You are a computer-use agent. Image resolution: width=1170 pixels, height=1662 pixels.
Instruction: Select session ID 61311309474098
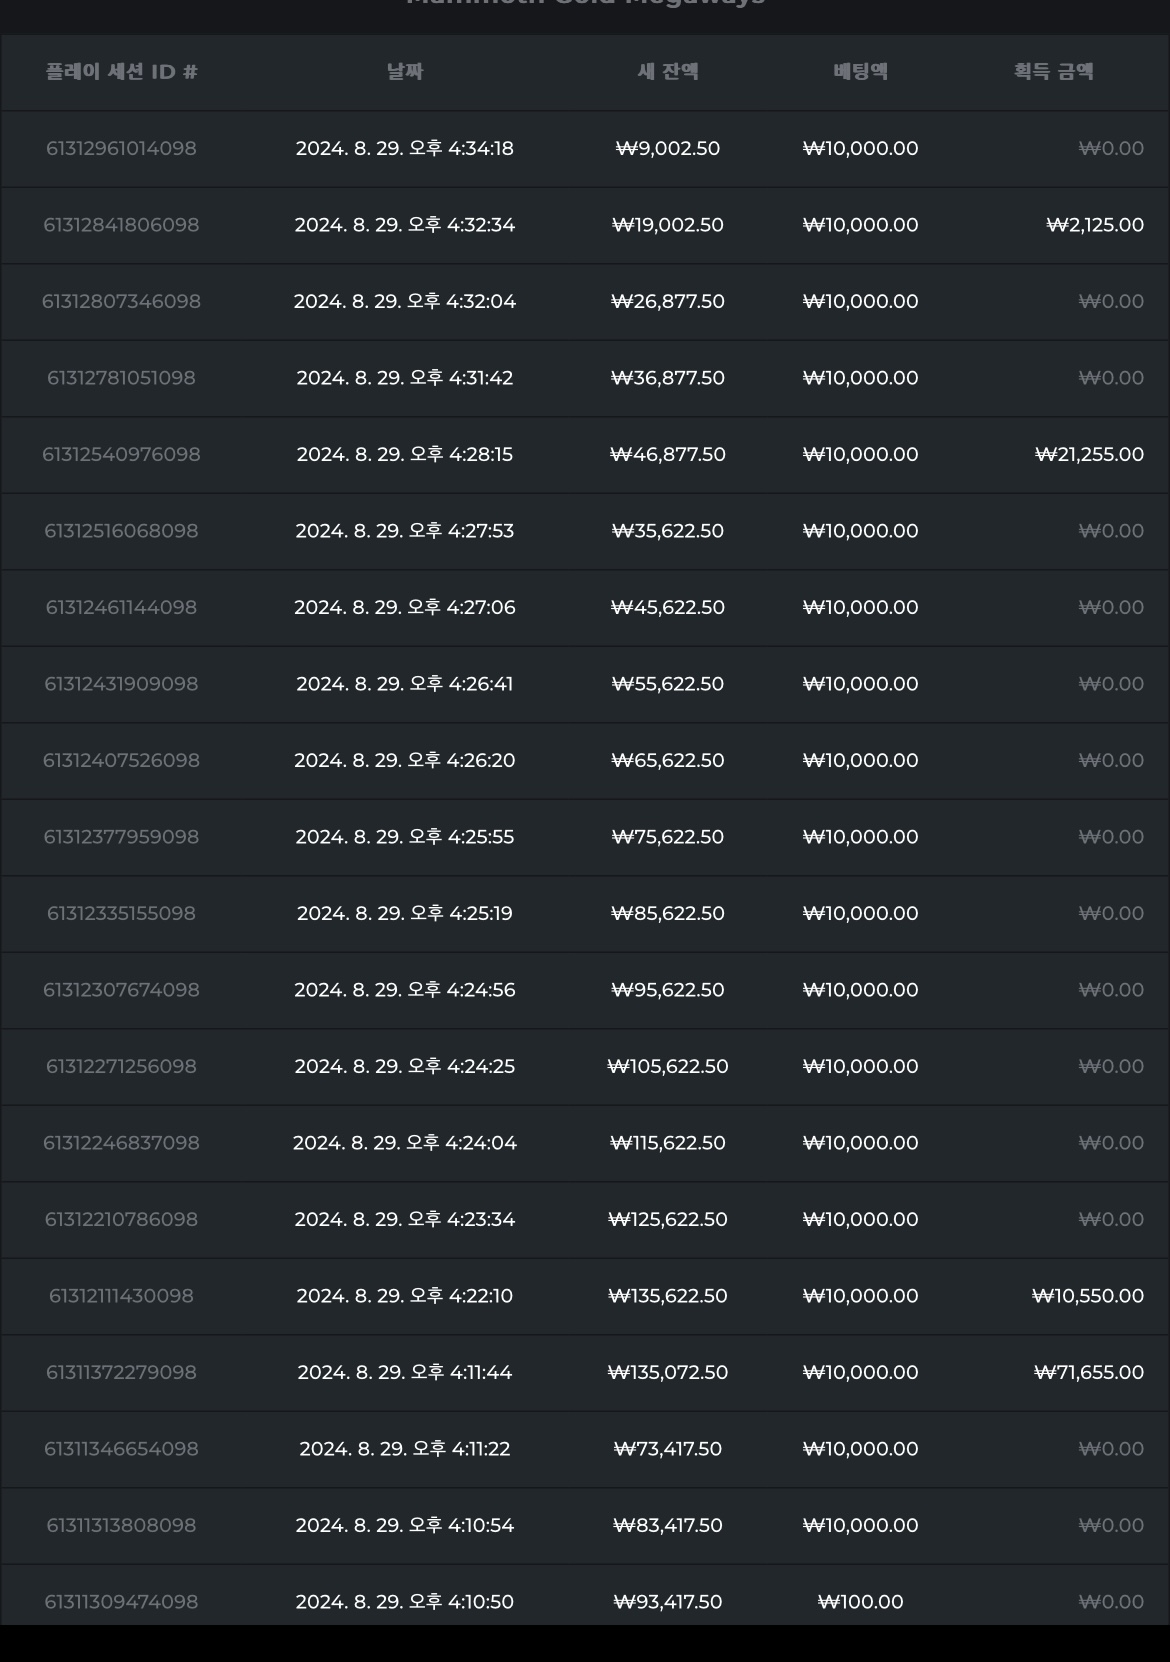click(x=121, y=1602)
